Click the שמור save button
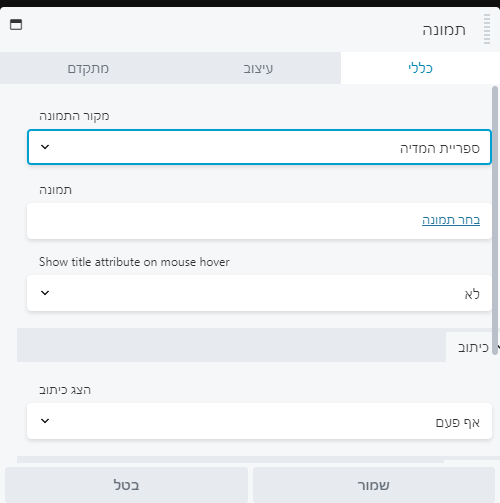The width and height of the screenshot is (500, 503). (374, 485)
